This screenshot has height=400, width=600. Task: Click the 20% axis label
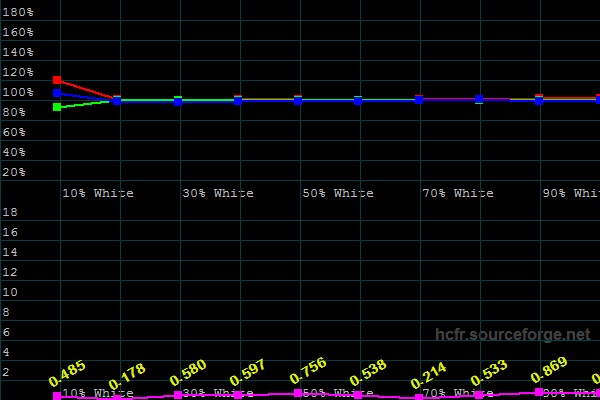14,172
